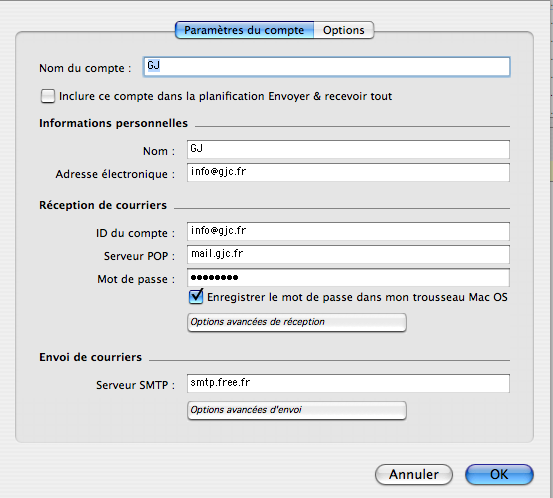This screenshot has height=498, width=553.
Task: Switch to the Options tab
Action: click(x=344, y=30)
